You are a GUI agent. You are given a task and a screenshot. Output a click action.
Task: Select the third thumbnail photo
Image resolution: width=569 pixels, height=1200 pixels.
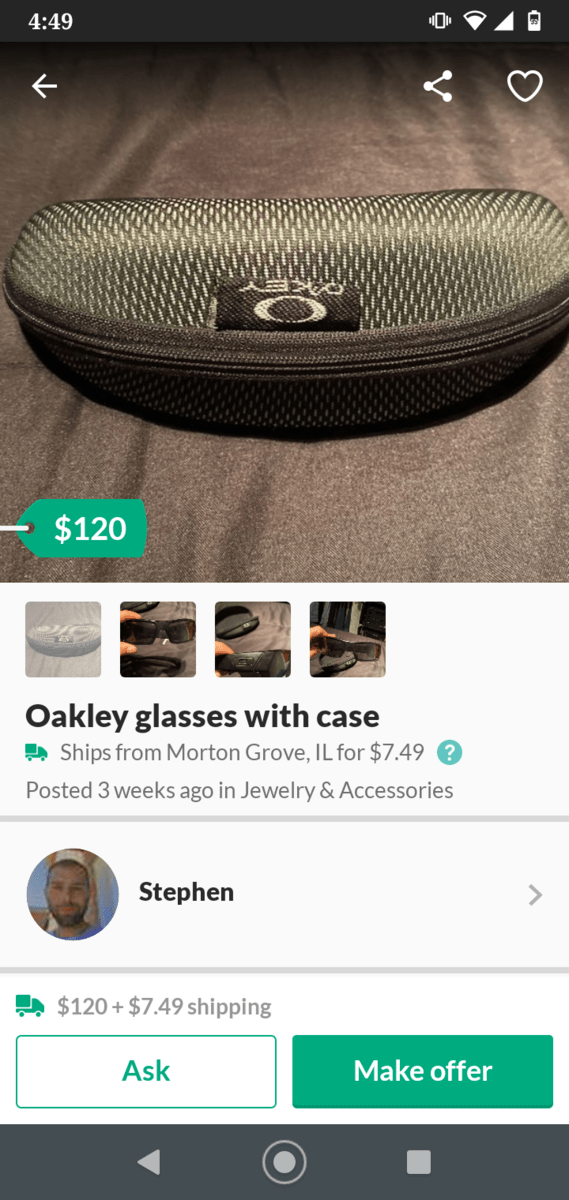point(253,639)
